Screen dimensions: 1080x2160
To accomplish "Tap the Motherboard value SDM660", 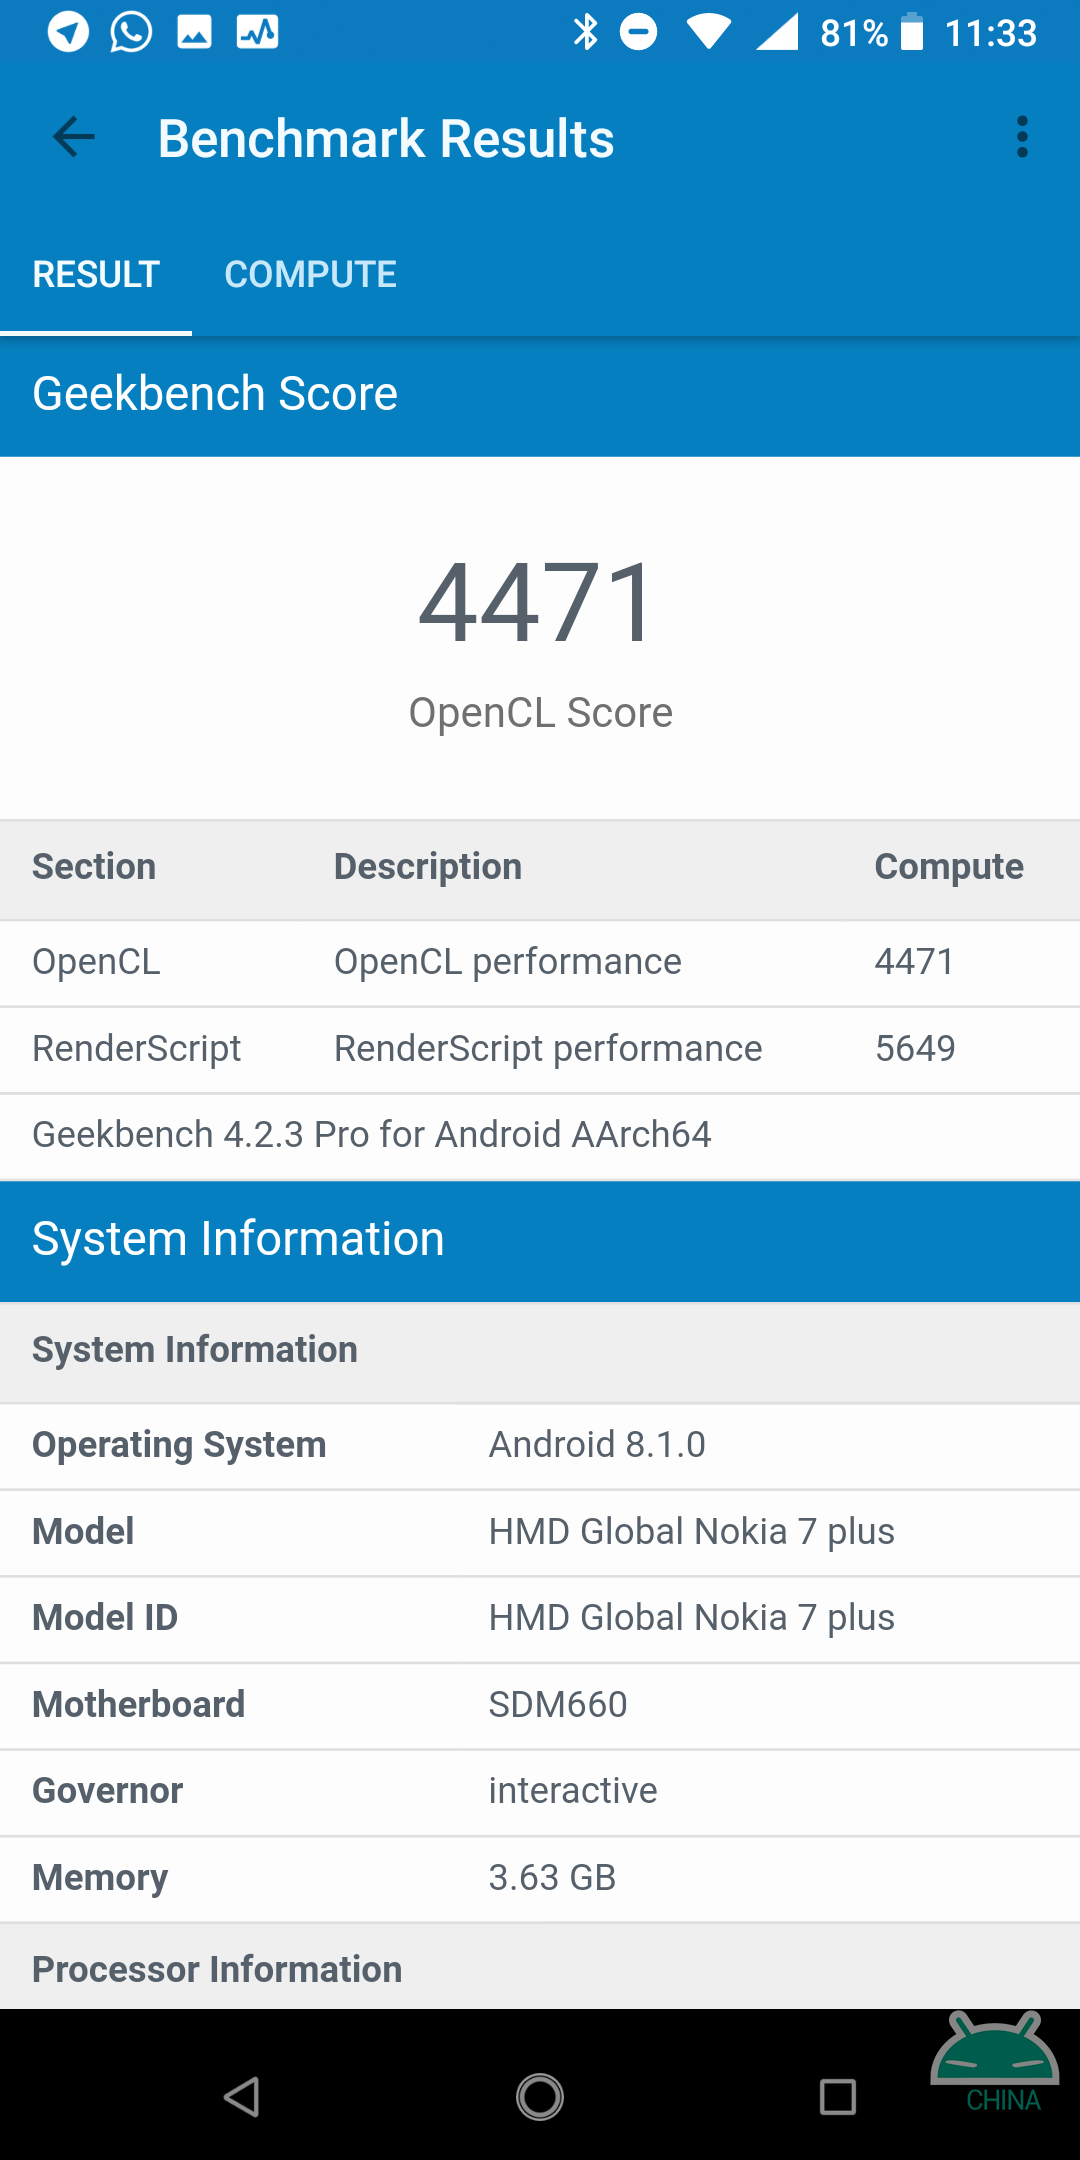I will click(558, 1705).
